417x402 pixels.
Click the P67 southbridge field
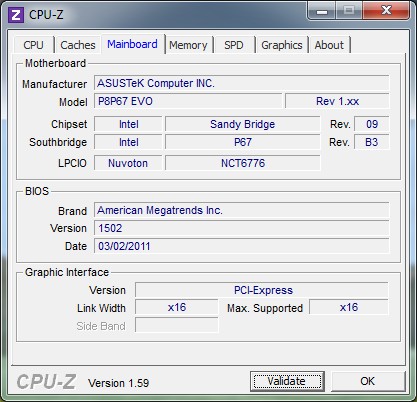click(242, 142)
